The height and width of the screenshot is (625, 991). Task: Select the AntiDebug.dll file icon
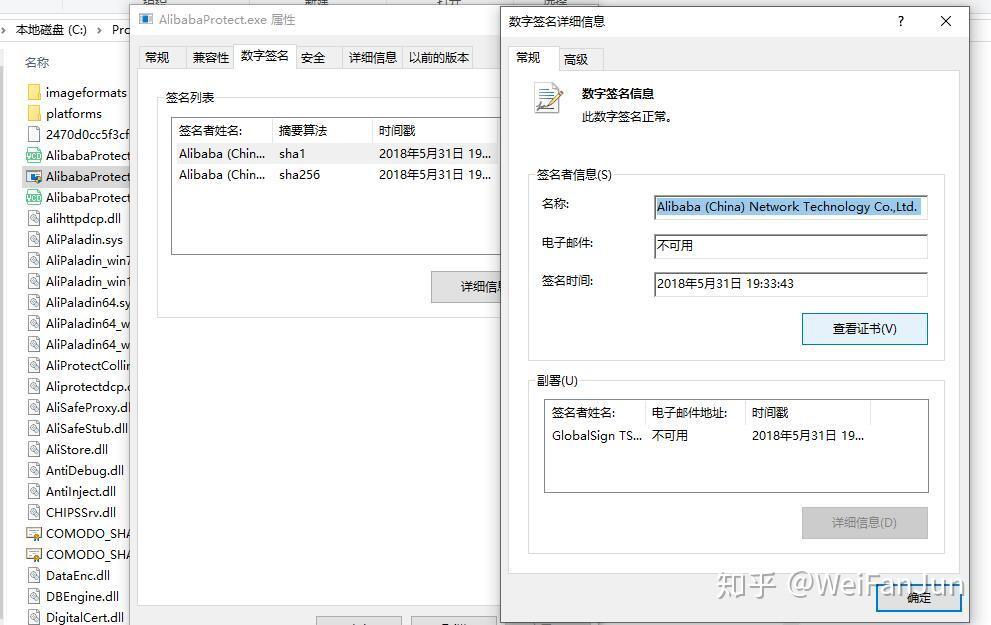[34, 470]
